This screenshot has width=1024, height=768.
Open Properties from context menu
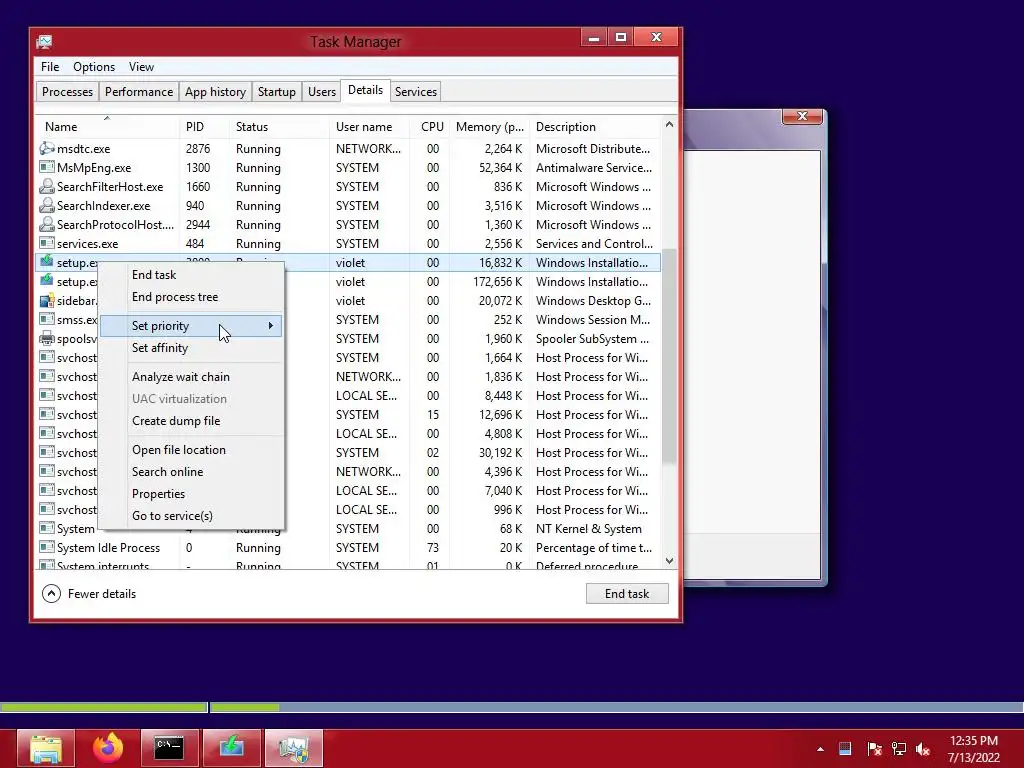pyautogui.click(x=158, y=494)
